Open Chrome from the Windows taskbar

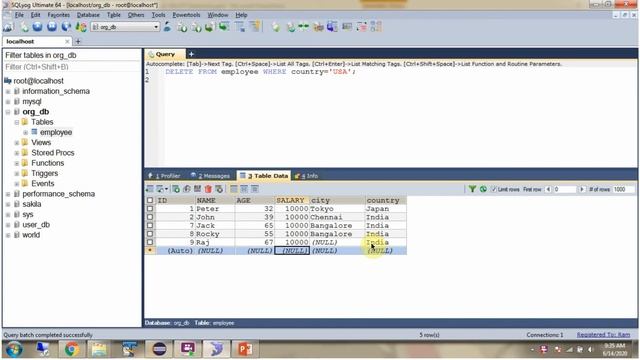[x=72, y=349]
